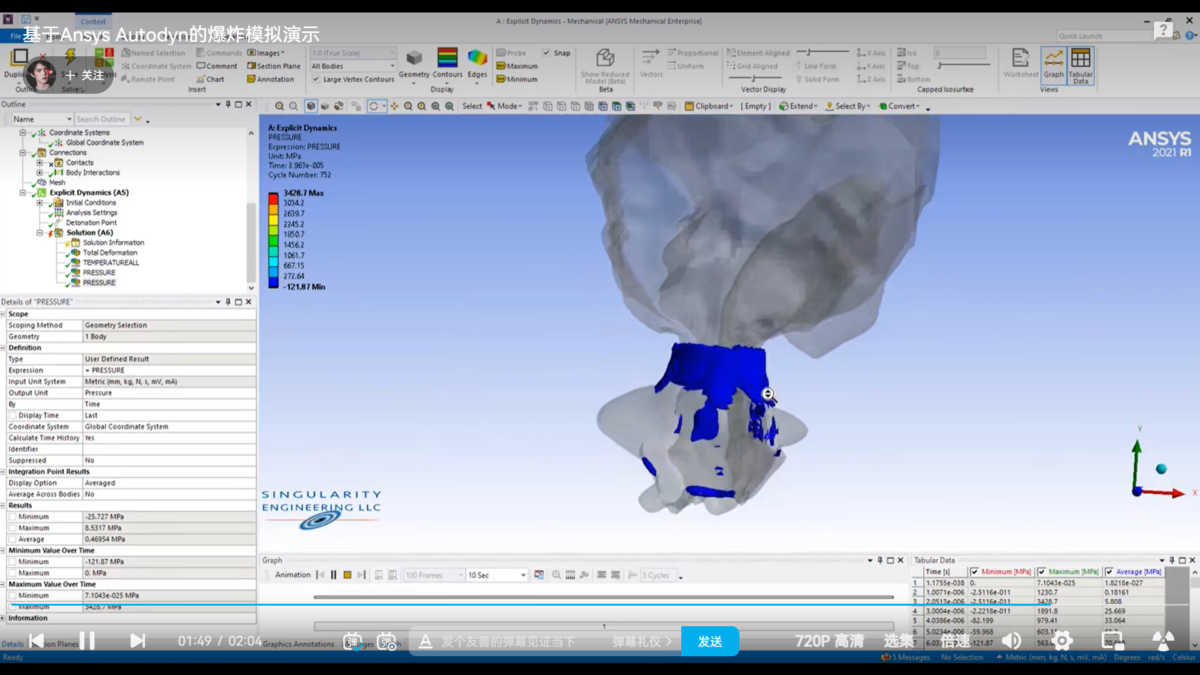Toggle Large Vertex Contours checkbox
Viewport: 1200px width, 675px height.
pyautogui.click(x=315, y=79)
